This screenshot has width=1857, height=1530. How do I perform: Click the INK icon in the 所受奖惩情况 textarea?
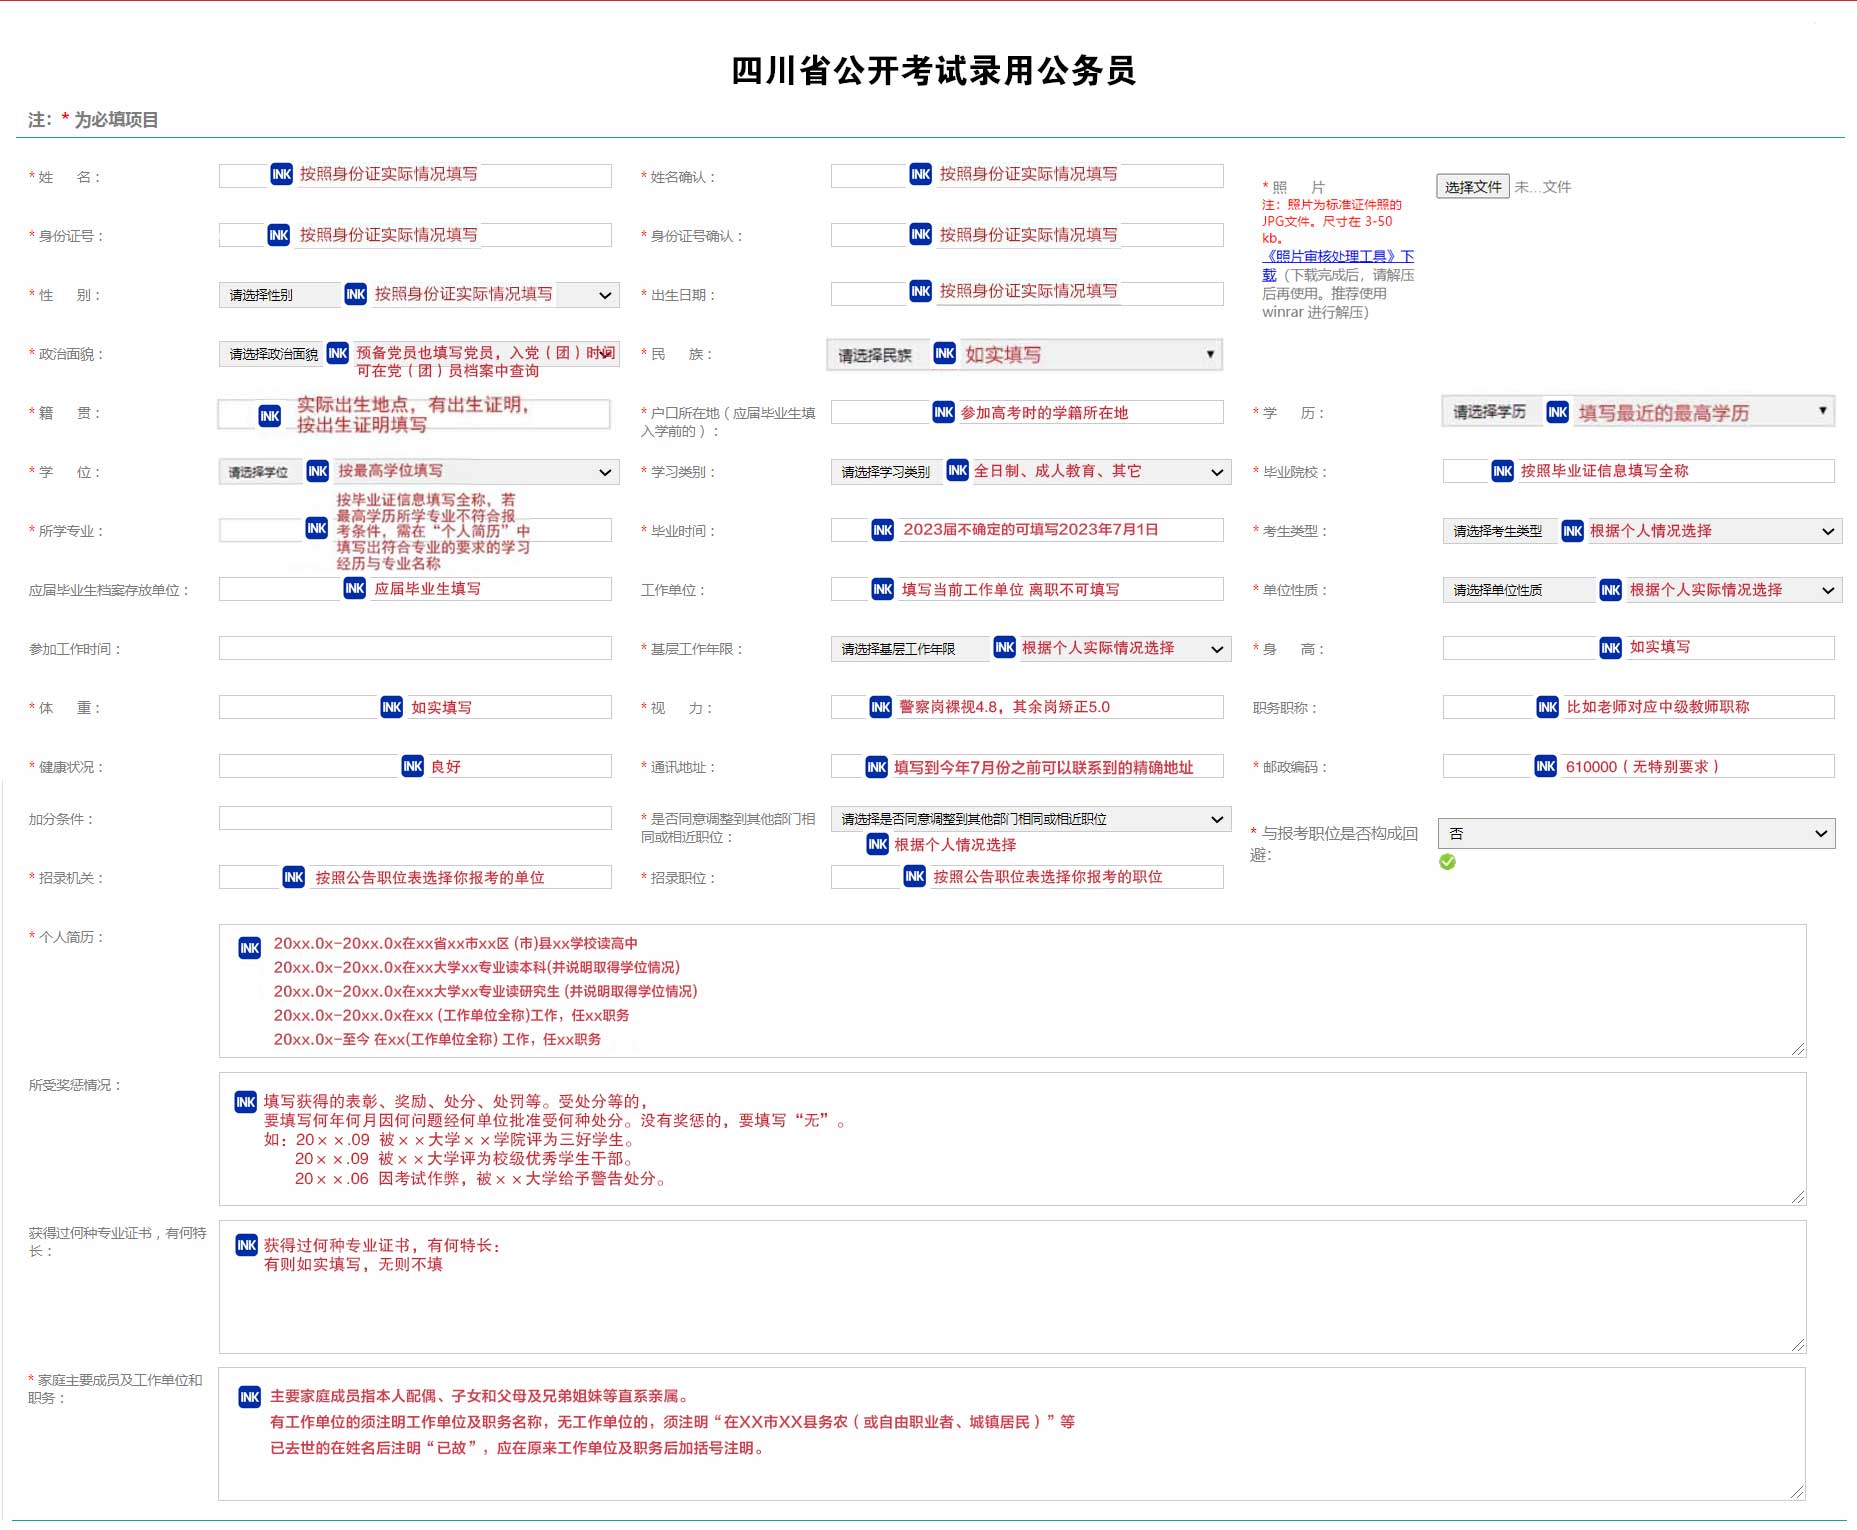[245, 1102]
